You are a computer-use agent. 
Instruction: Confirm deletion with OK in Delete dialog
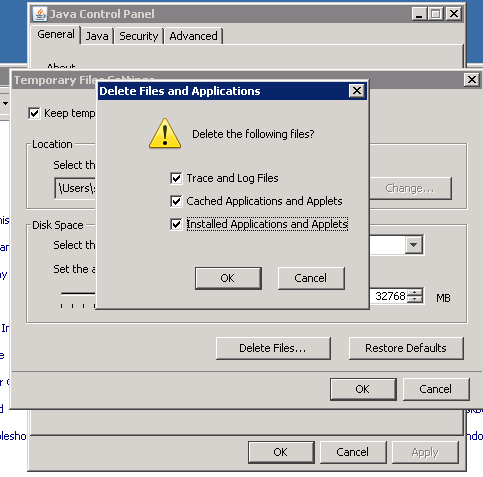click(228, 278)
